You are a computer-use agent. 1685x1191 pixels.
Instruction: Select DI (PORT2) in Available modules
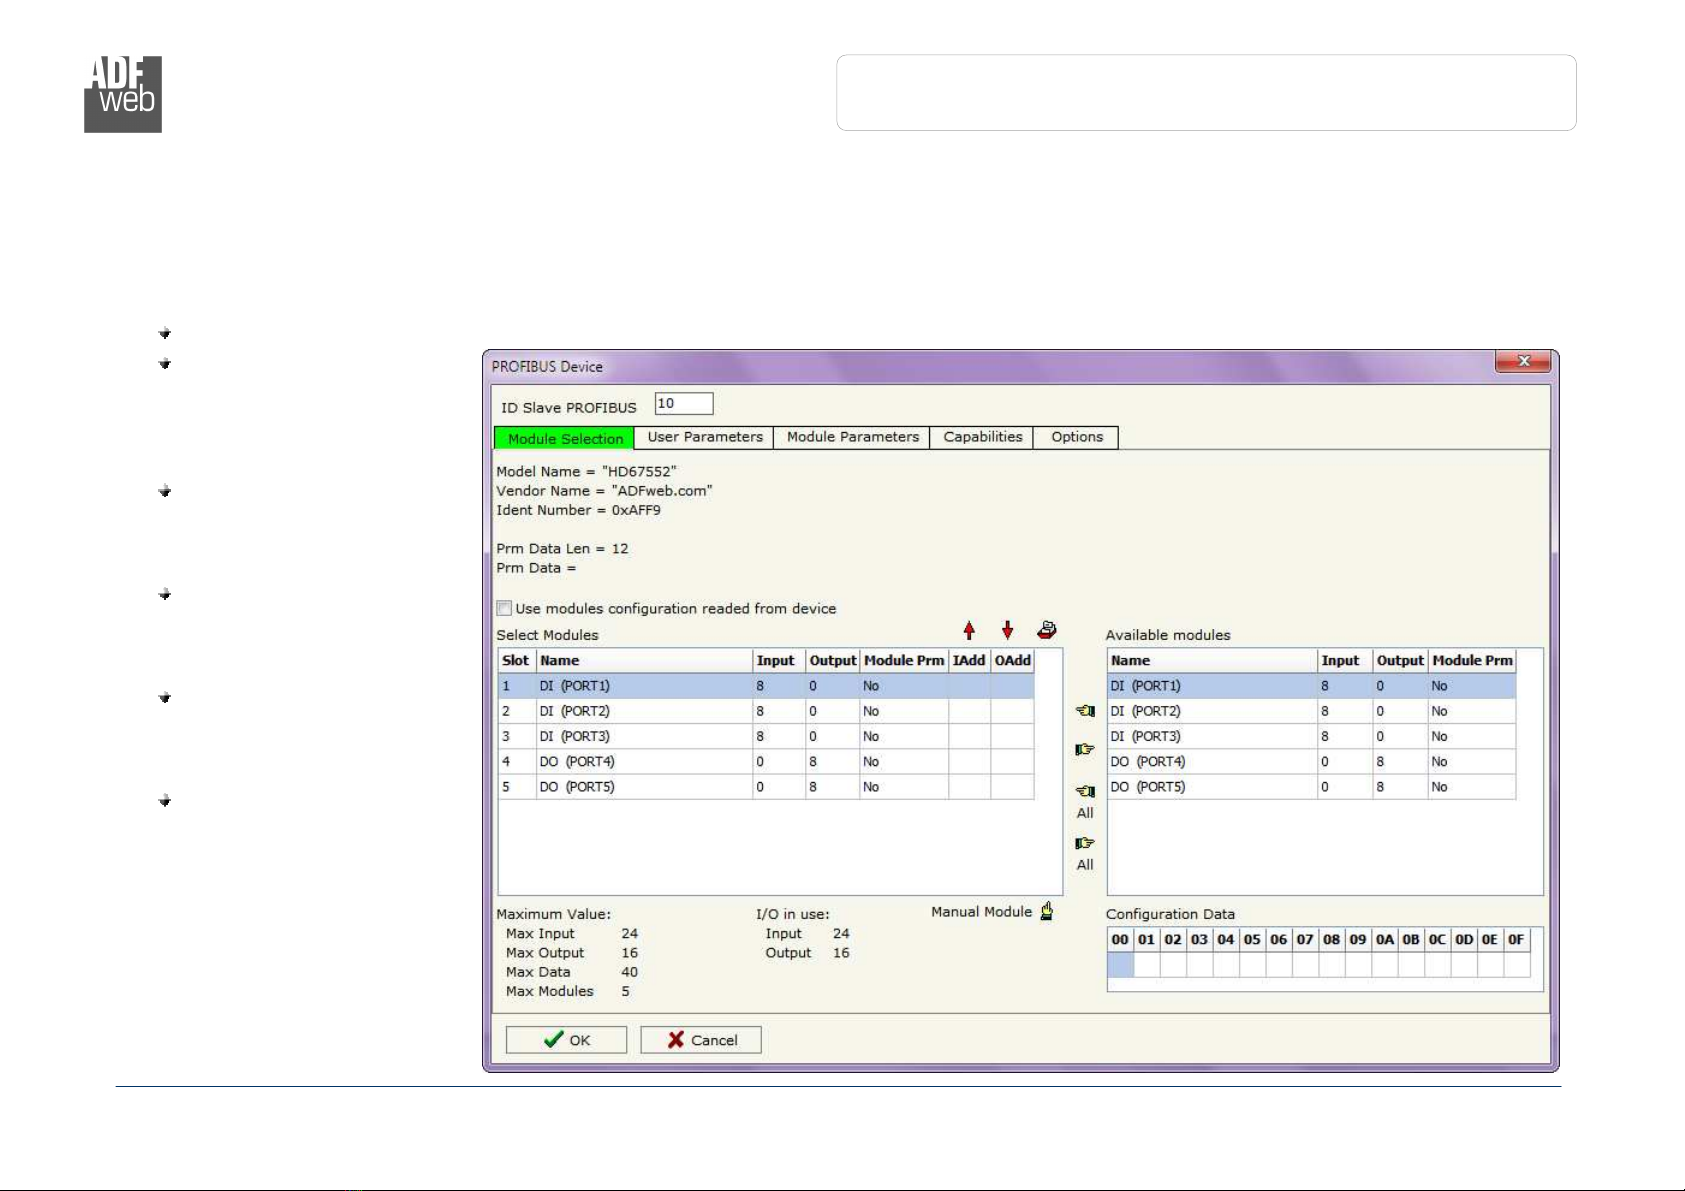pos(1312,711)
